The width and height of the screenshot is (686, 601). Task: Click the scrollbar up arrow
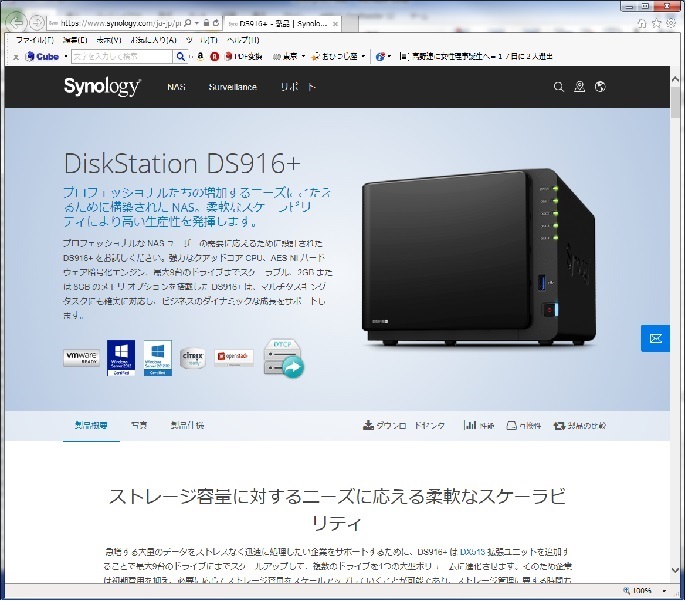coord(675,80)
